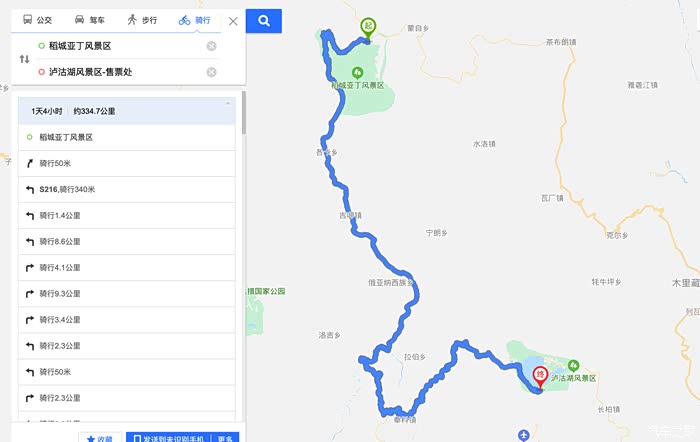Click the 发送到手机 button
The width and height of the screenshot is (700, 442).
170,438
